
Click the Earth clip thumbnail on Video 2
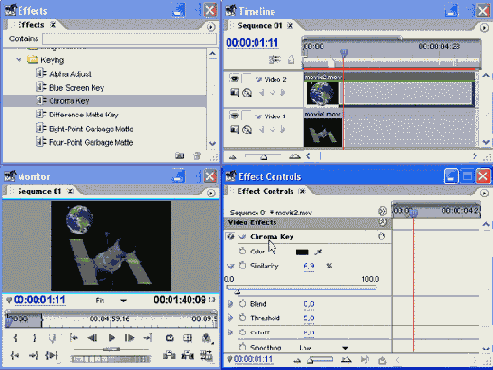[x=322, y=93]
